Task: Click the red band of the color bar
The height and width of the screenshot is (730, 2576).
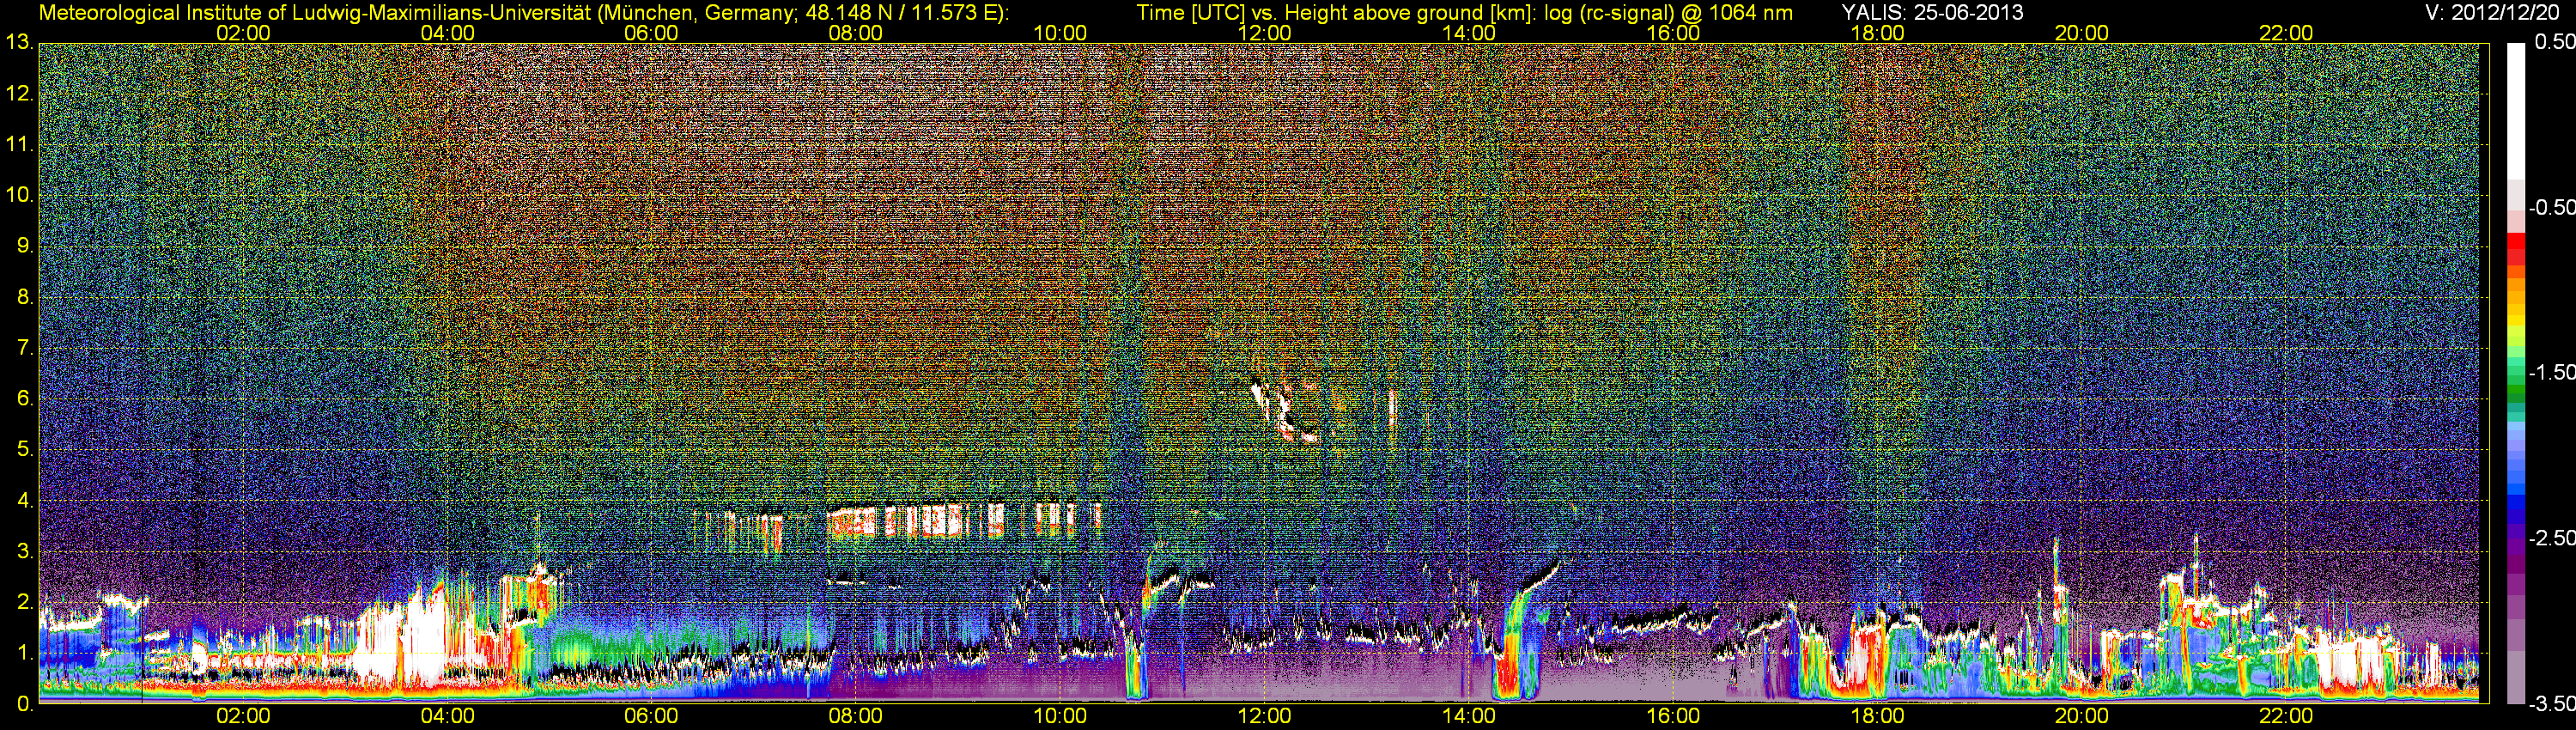Action: (x=2515, y=249)
